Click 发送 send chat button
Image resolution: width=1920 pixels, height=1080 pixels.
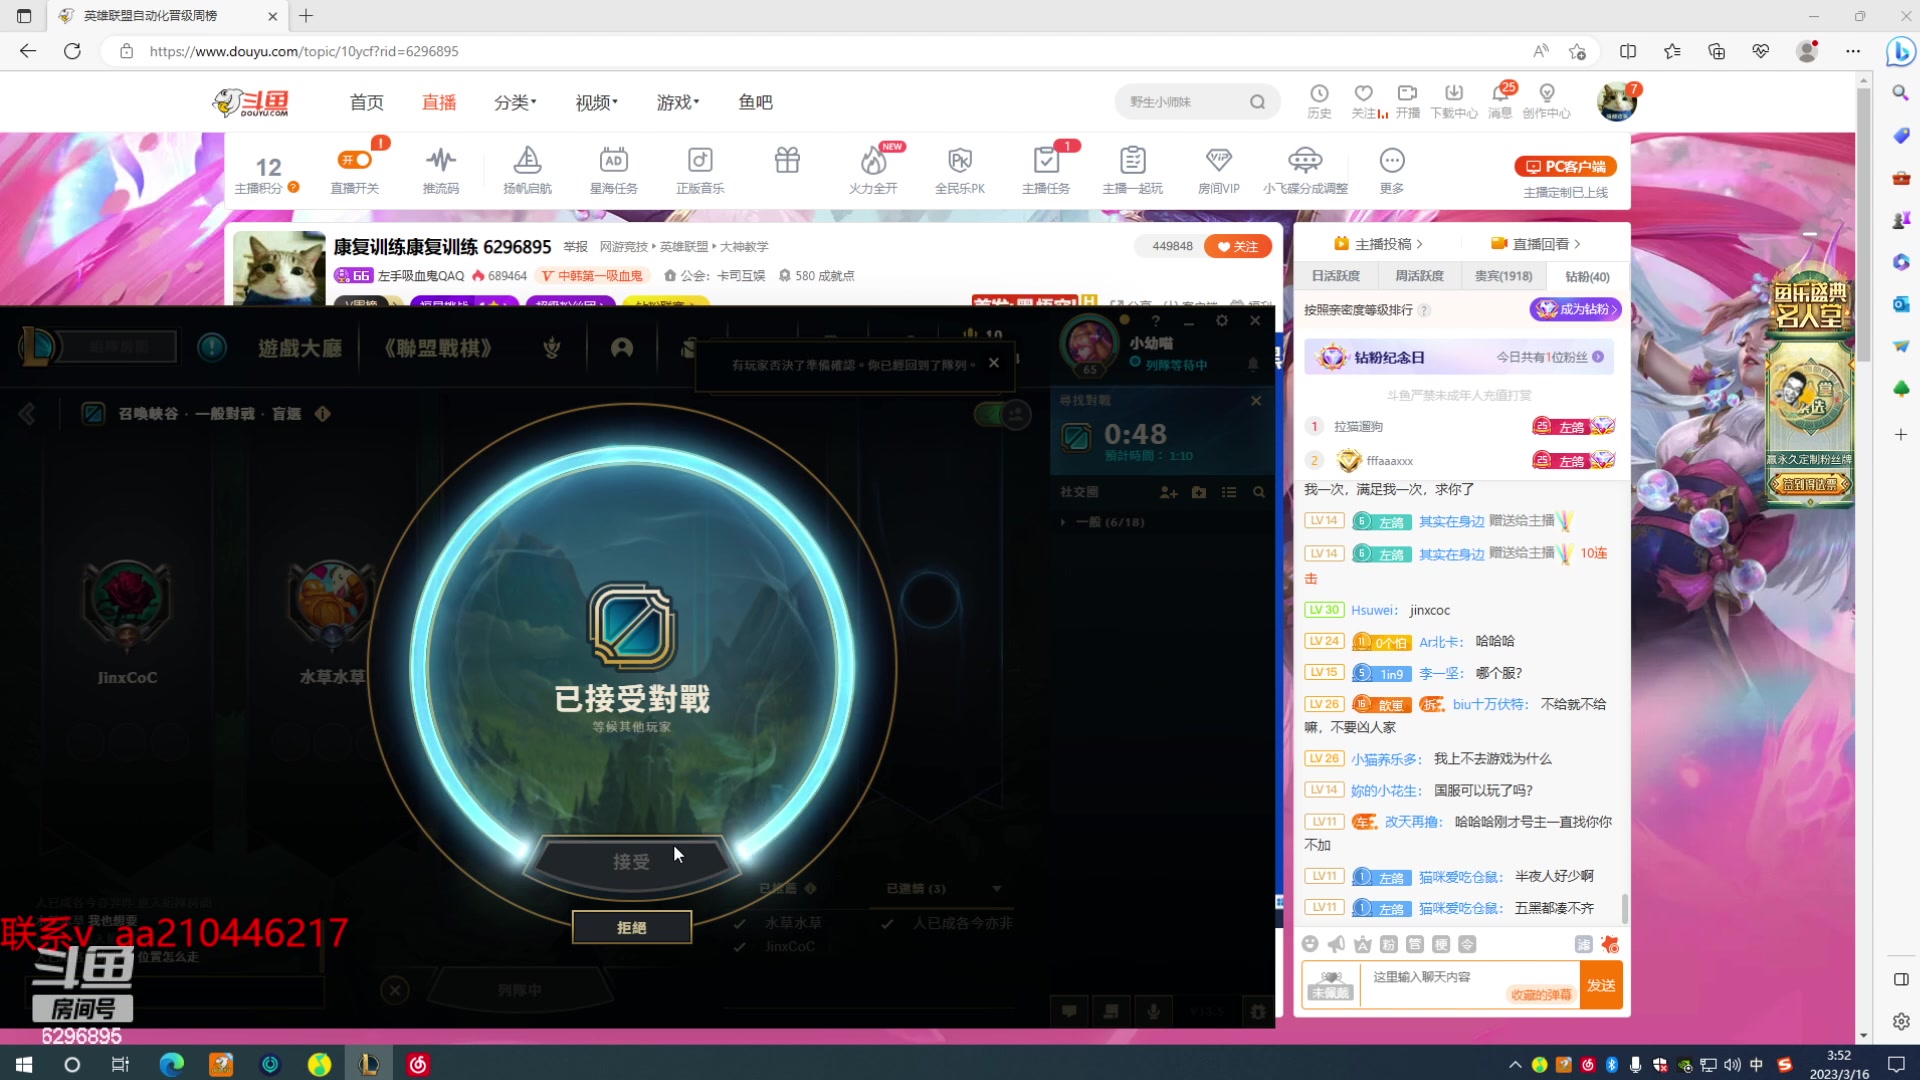(x=1601, y=985)
